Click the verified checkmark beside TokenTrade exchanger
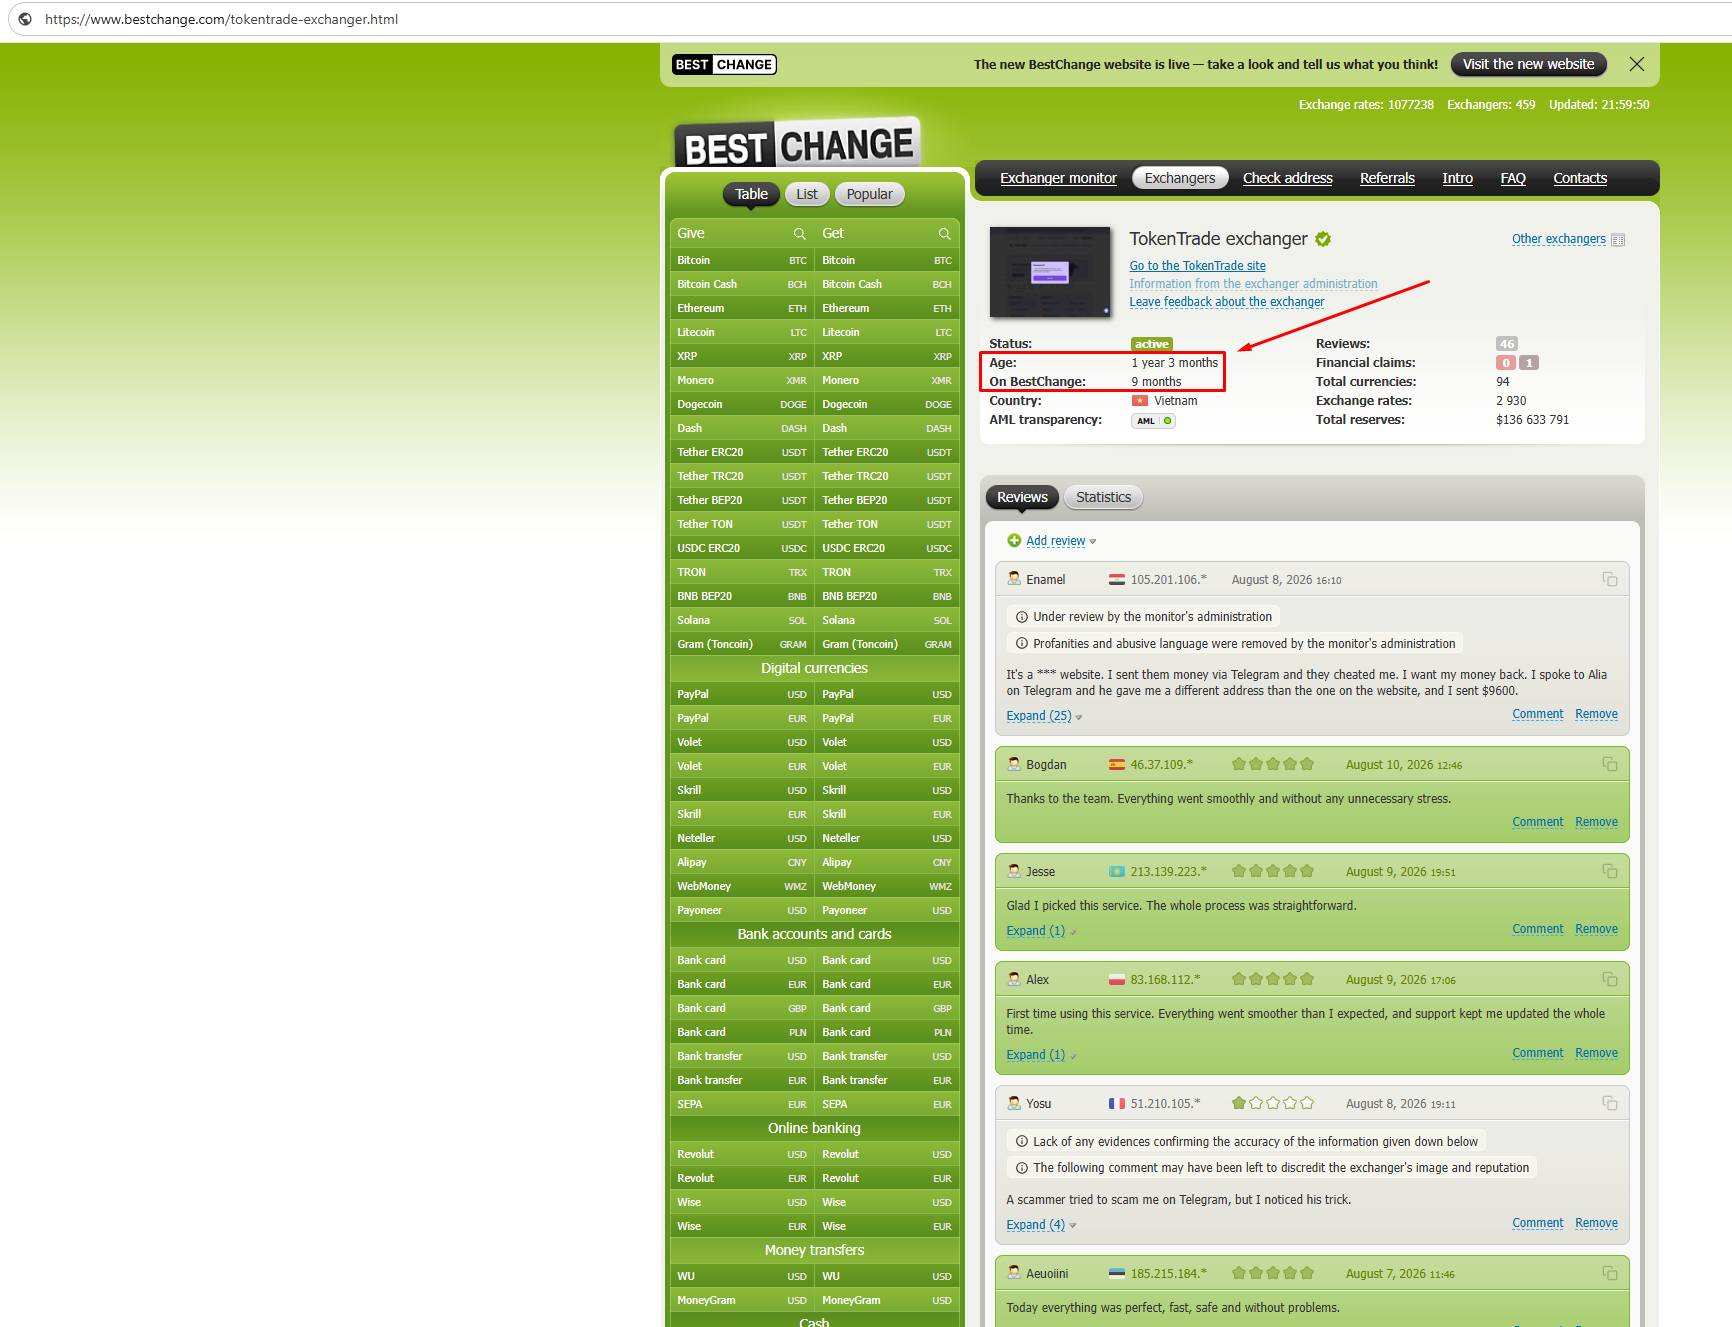This screenshot has height=1327, width=1732. (x=1323, y=239)
